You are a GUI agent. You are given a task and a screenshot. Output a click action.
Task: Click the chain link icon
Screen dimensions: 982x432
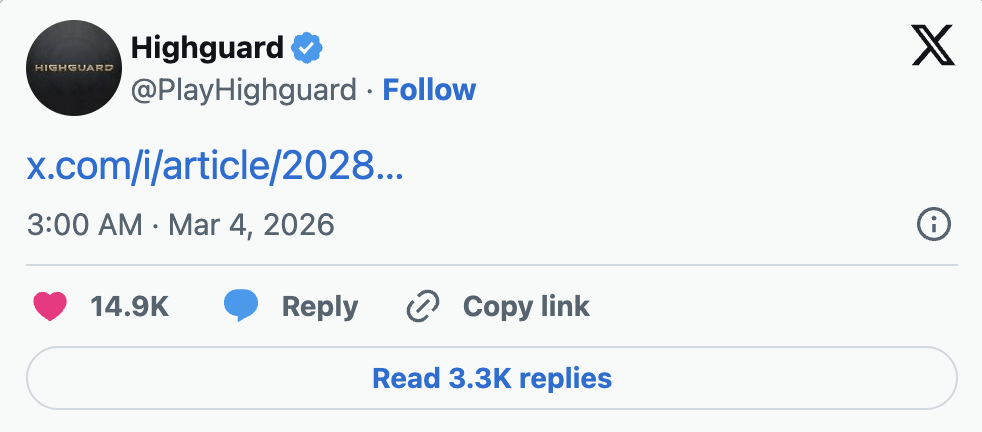423,306
